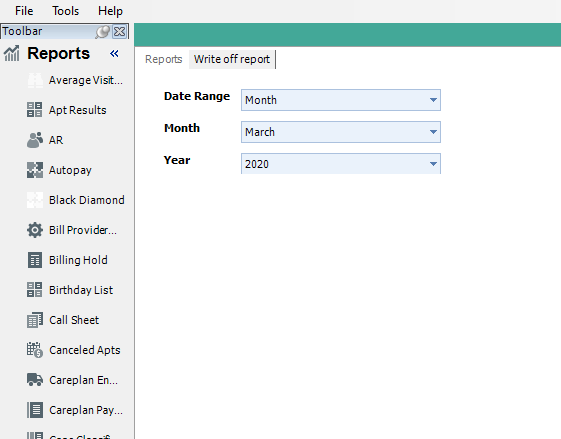Click the Bill Provider gear icon

click(35, 230)
